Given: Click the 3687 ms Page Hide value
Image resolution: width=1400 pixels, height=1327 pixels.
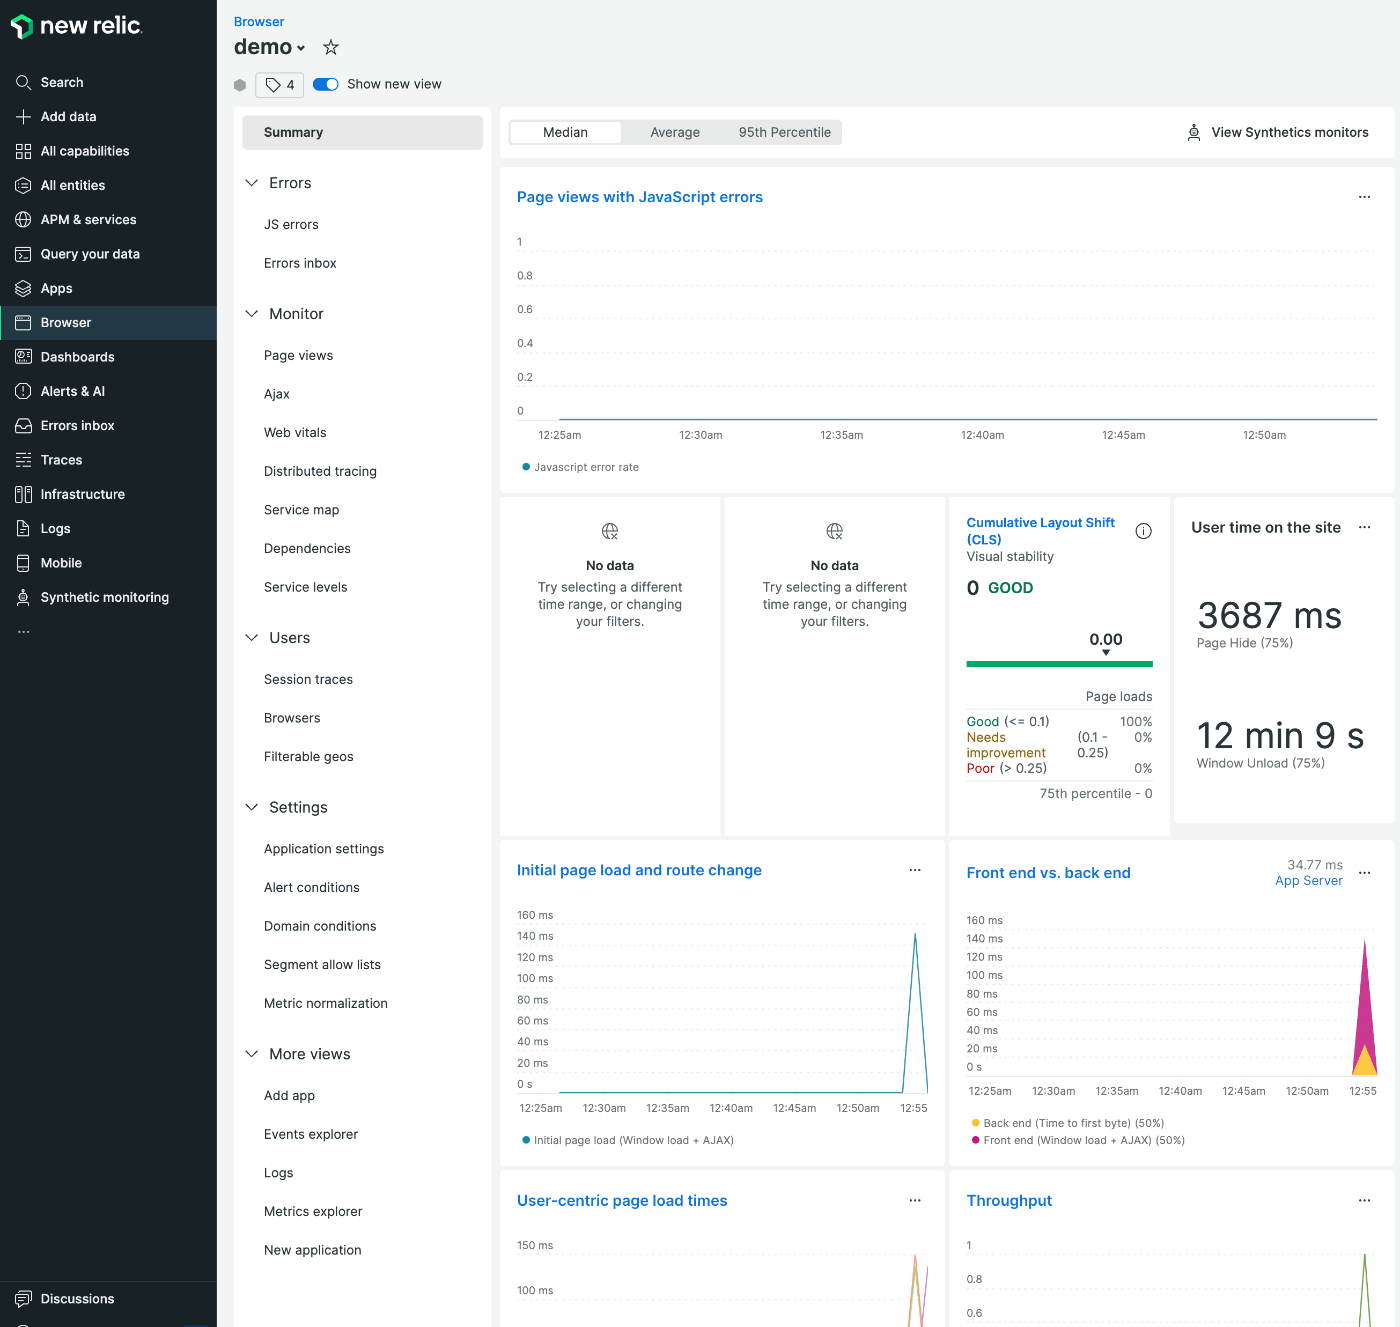Looking at the screenshot, I should [x=1269, y=616].
